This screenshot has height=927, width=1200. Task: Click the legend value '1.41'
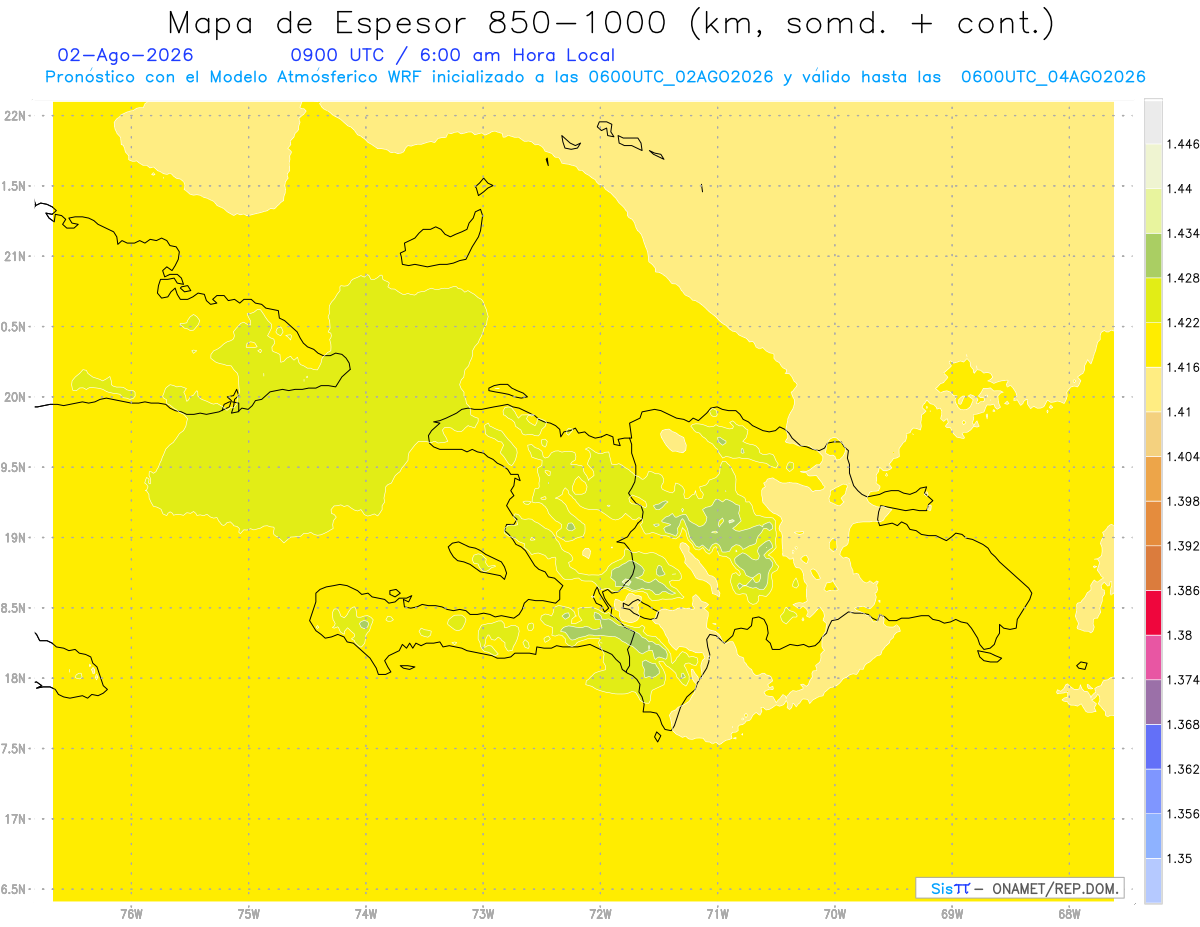click(1179, 412)
